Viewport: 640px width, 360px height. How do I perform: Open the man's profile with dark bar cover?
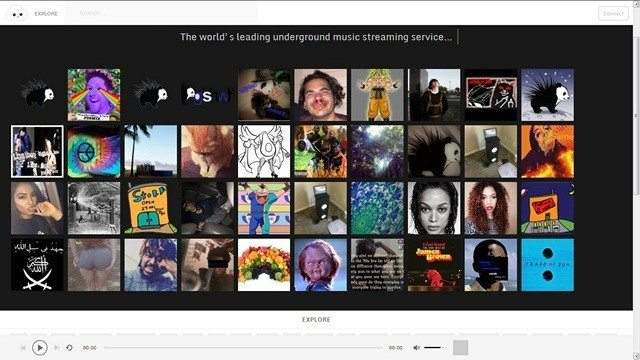(x=491, y=265)
